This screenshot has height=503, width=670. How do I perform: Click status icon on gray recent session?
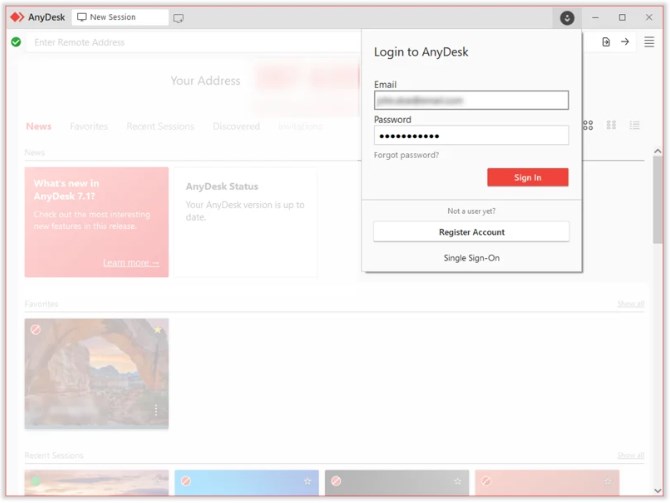(x=336, y=481)
